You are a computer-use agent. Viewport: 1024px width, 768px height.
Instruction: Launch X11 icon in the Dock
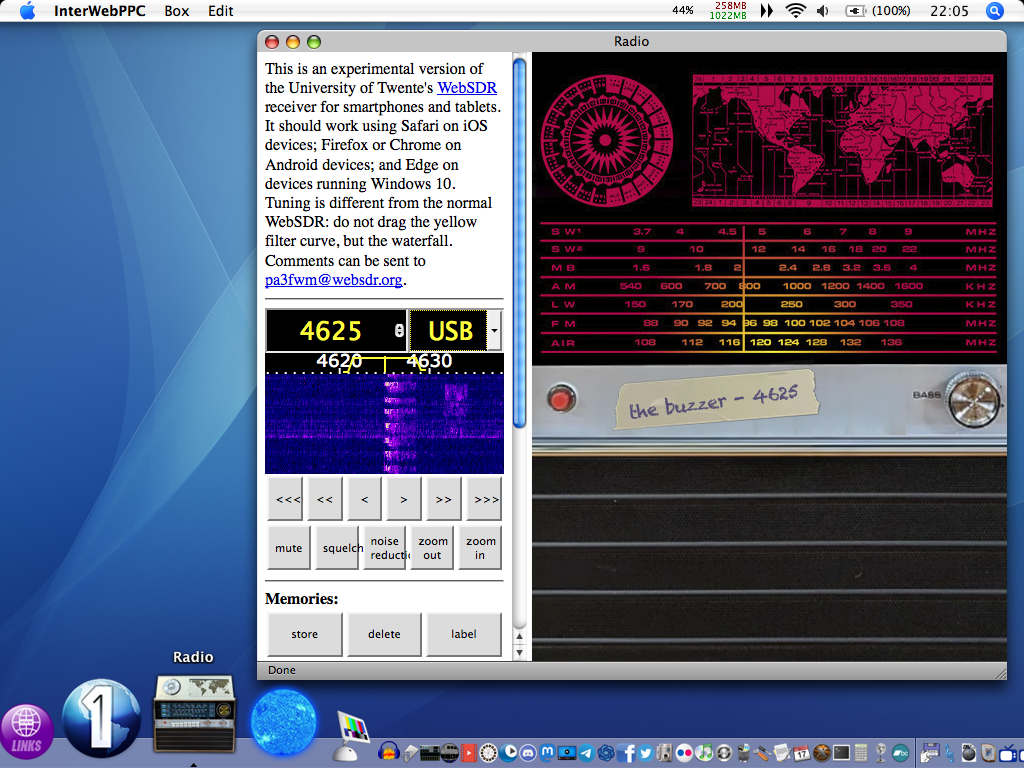pos(822,753)
